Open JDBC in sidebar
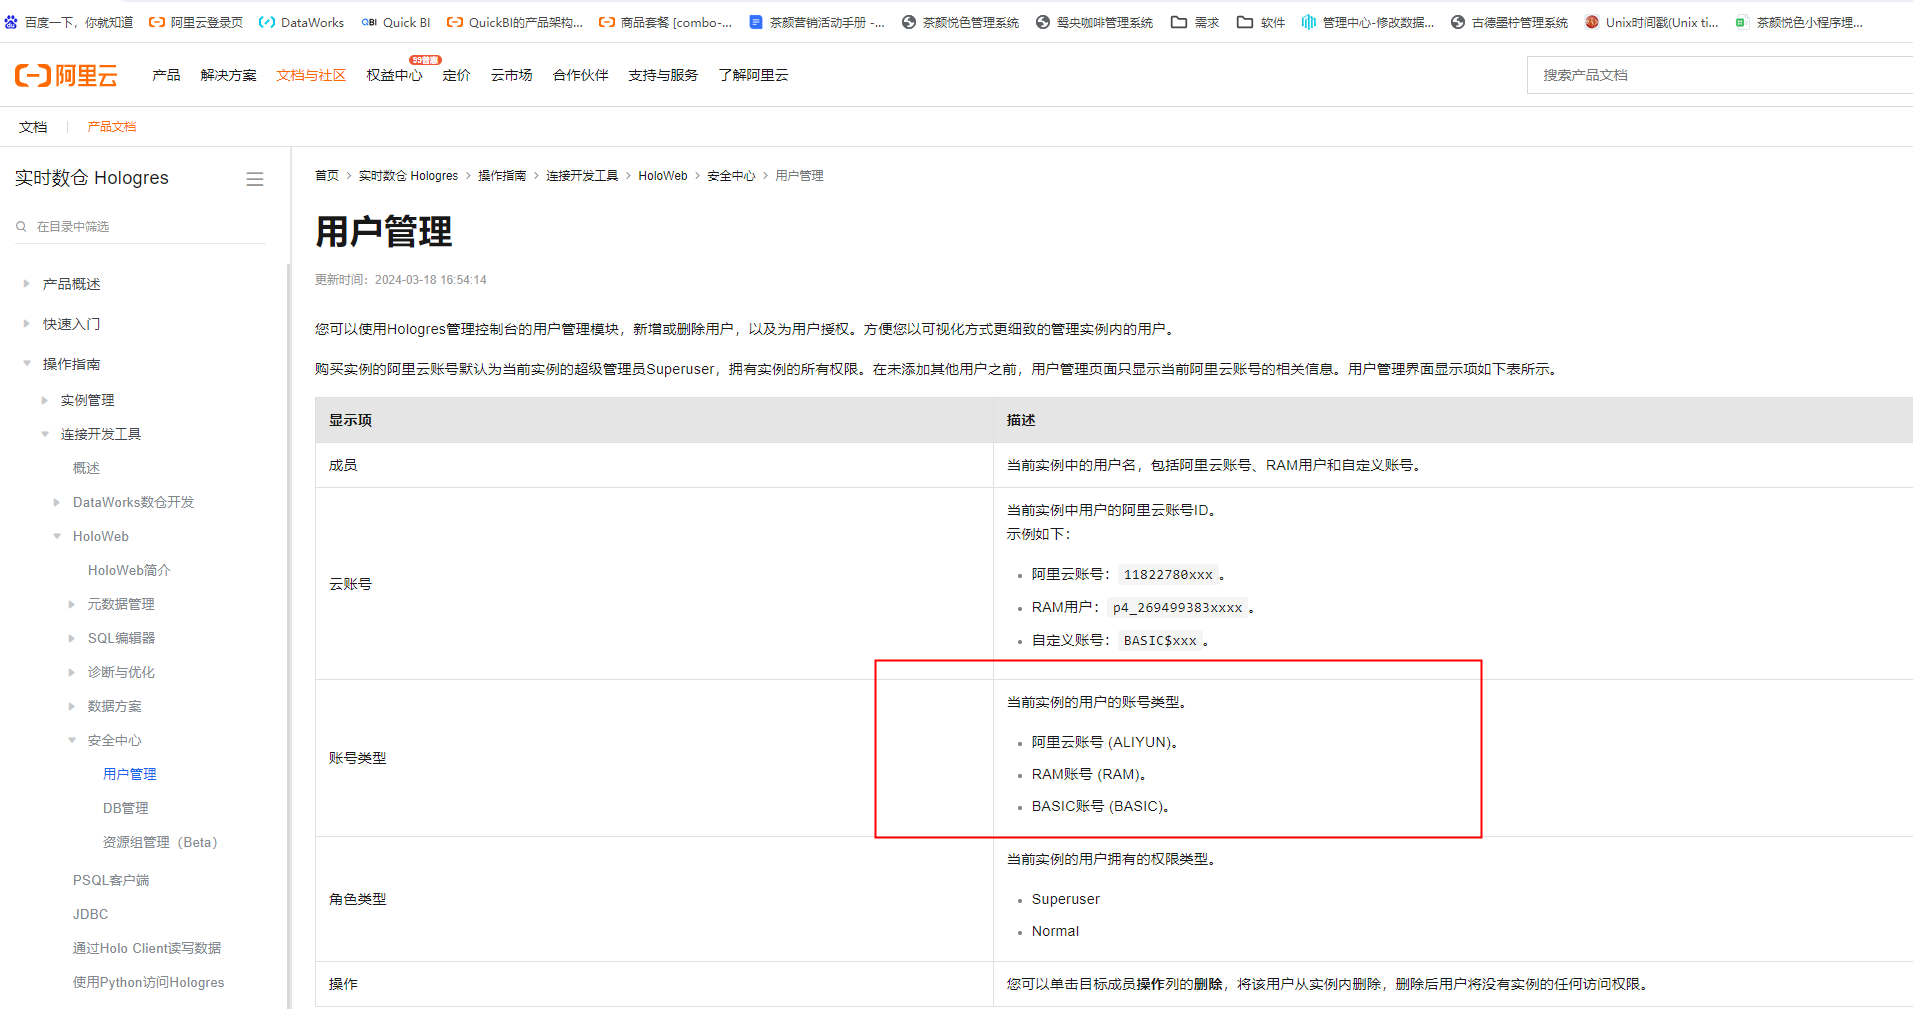 coord(90,914)
